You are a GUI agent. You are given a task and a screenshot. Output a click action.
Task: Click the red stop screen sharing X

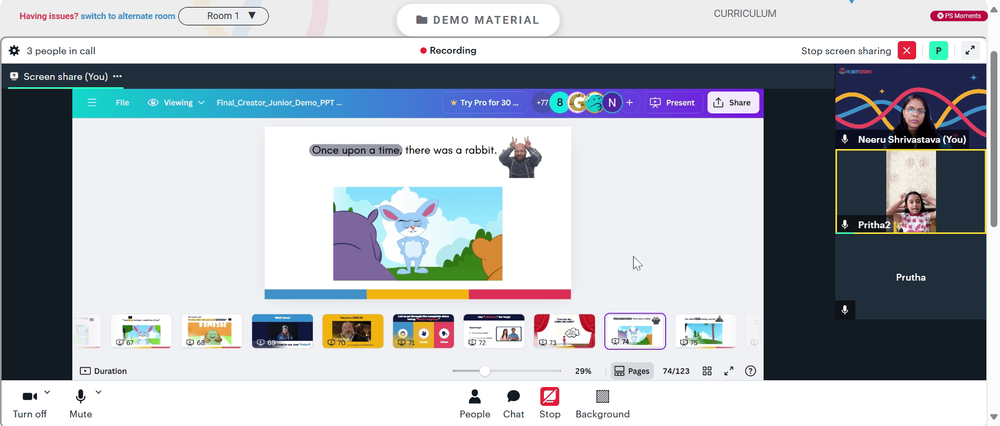[906, 50]
